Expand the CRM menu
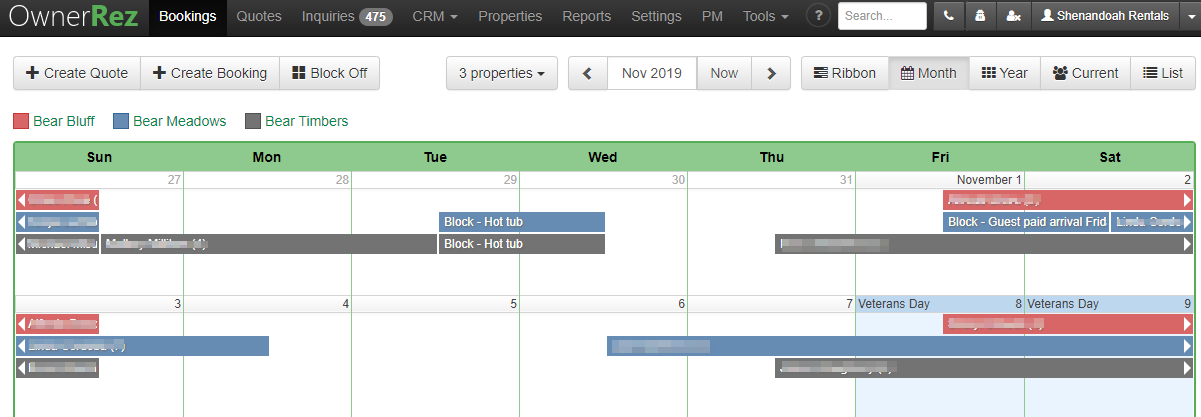1201x417 pixels. tap(435, 16)
